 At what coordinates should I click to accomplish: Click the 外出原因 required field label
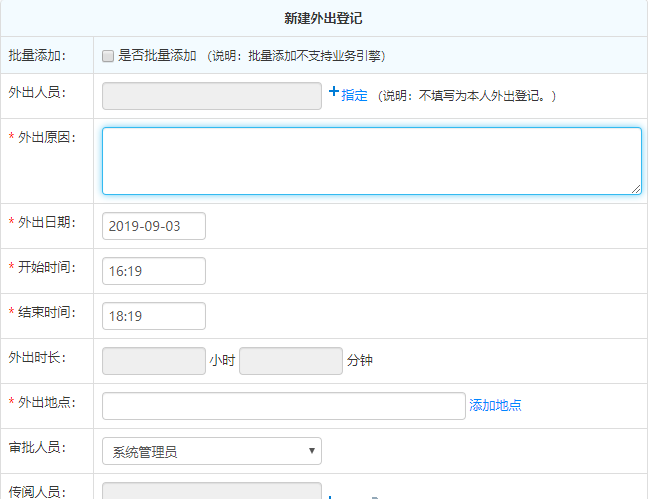[46, 136]
